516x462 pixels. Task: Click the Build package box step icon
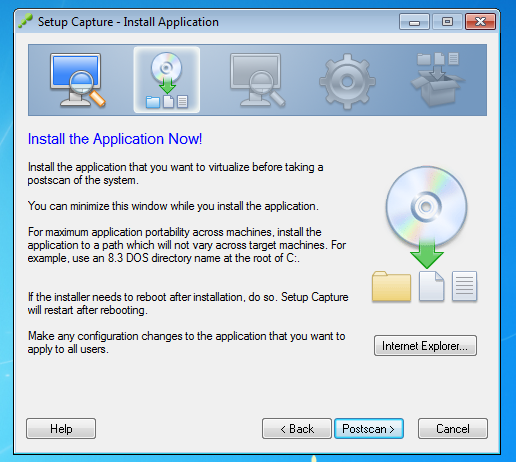(437, 80)
